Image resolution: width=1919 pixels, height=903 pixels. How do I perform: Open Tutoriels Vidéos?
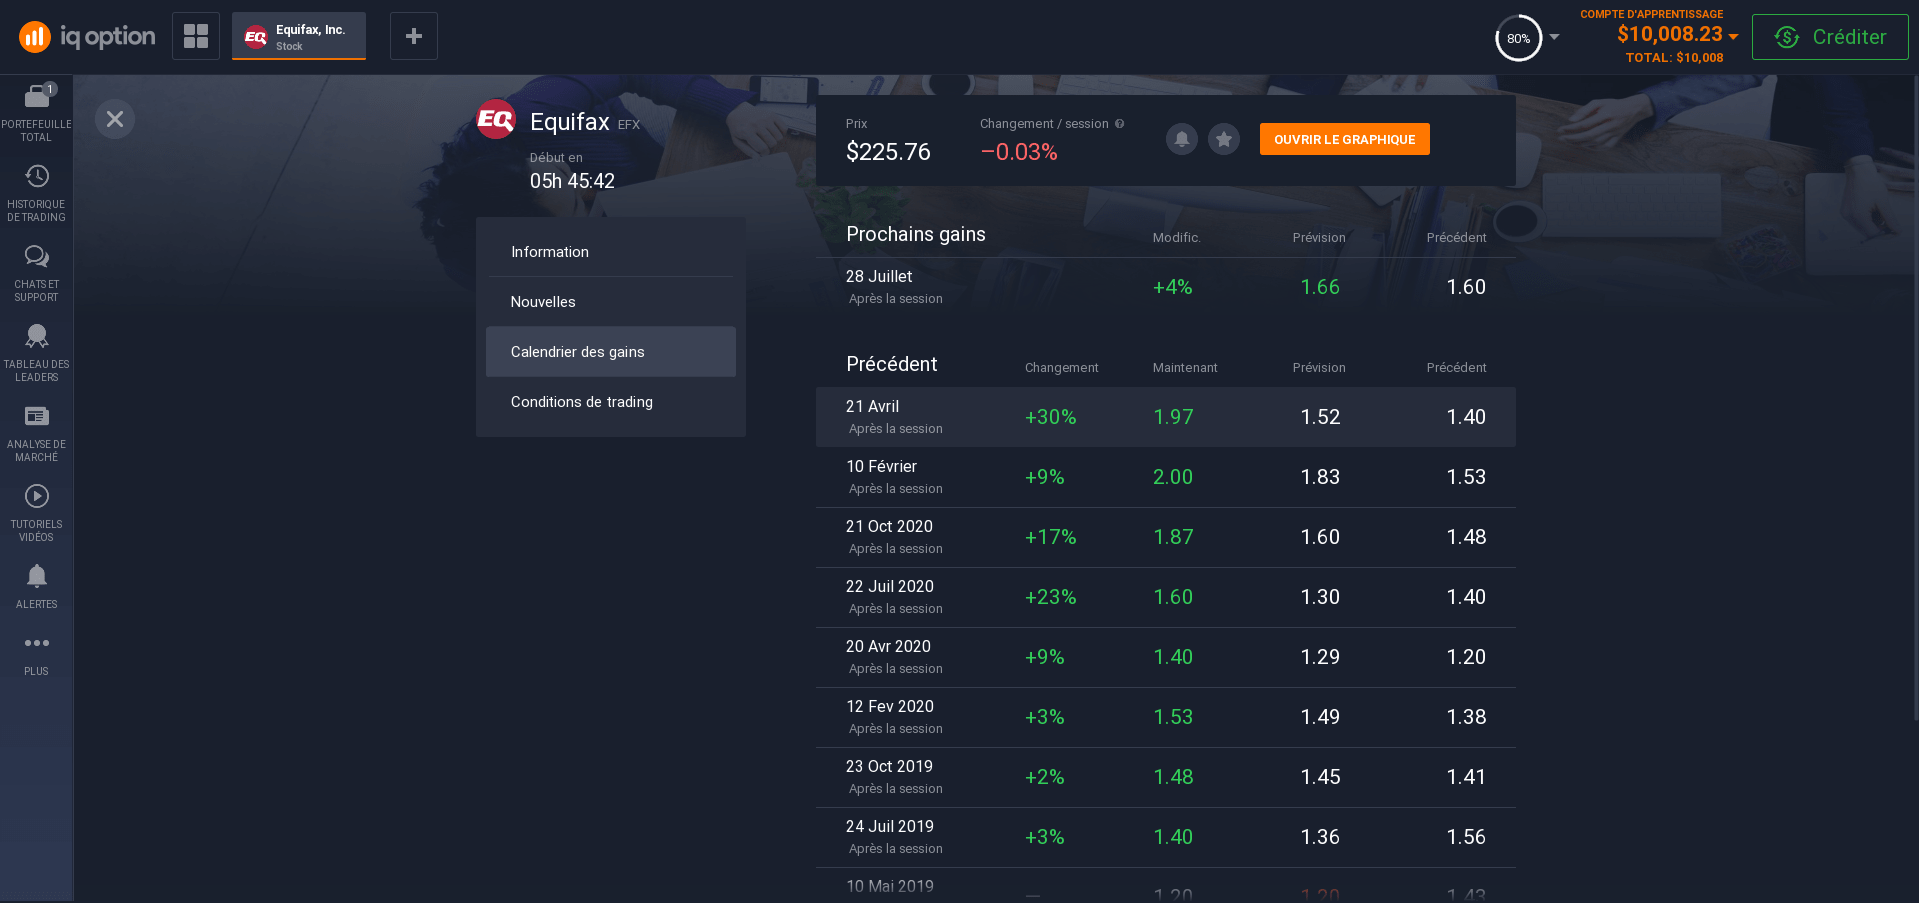[x=36, y=513]
